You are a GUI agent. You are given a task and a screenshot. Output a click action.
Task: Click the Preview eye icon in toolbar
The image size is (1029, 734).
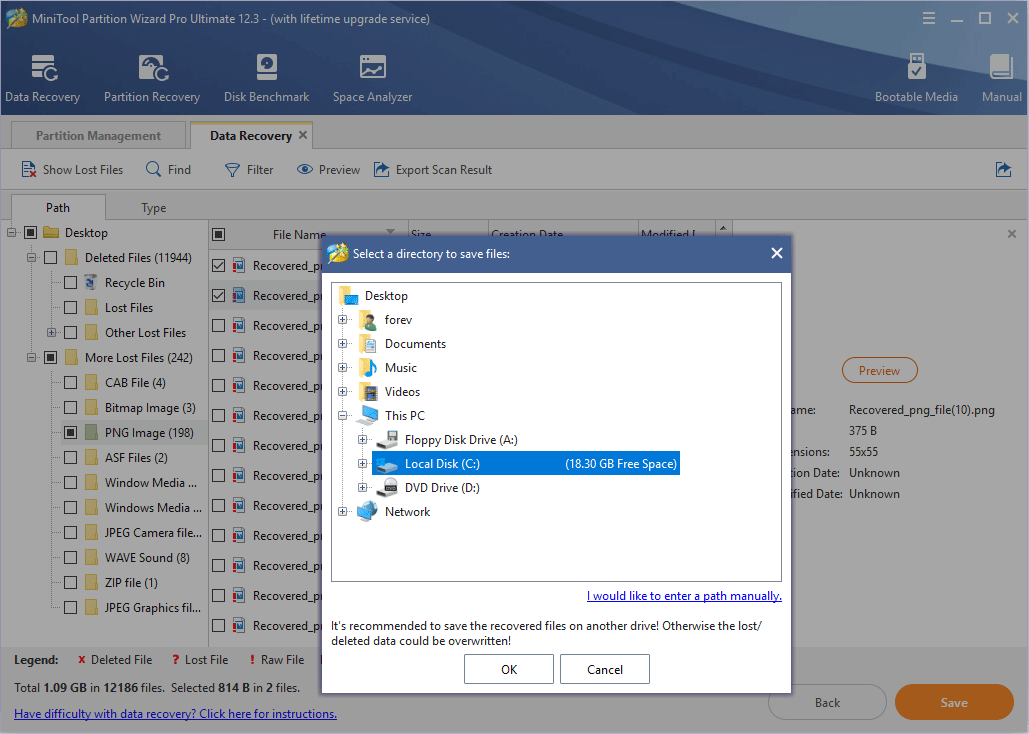304,169
